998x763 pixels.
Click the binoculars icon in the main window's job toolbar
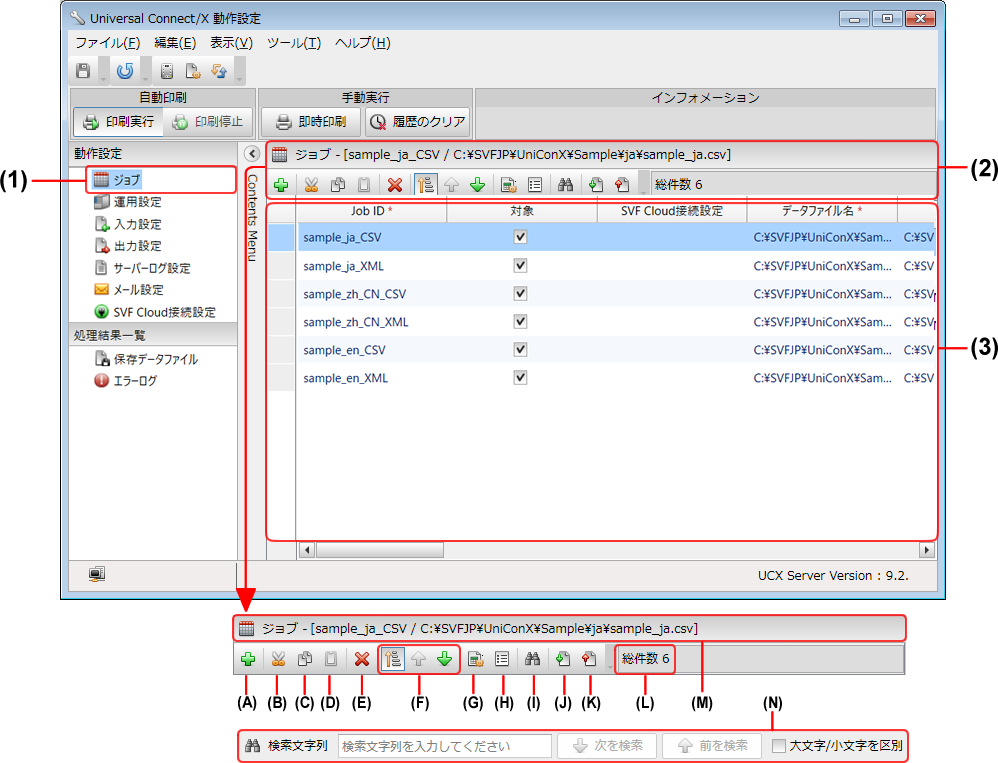565,185
